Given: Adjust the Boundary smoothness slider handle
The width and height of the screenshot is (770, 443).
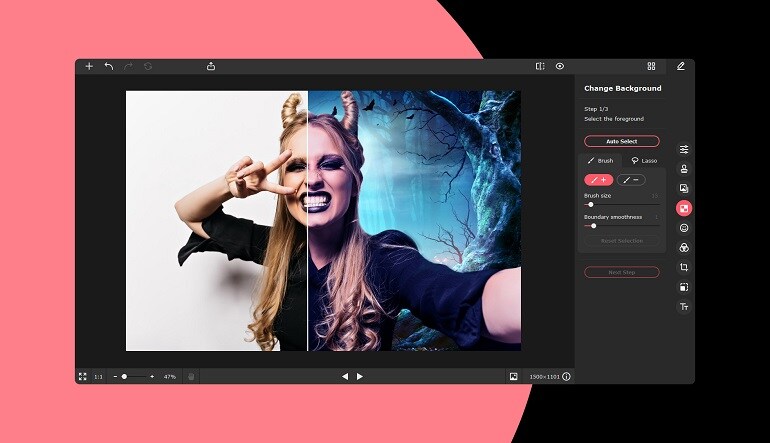Looking at the screenshot, I should [x=594, y=226].
